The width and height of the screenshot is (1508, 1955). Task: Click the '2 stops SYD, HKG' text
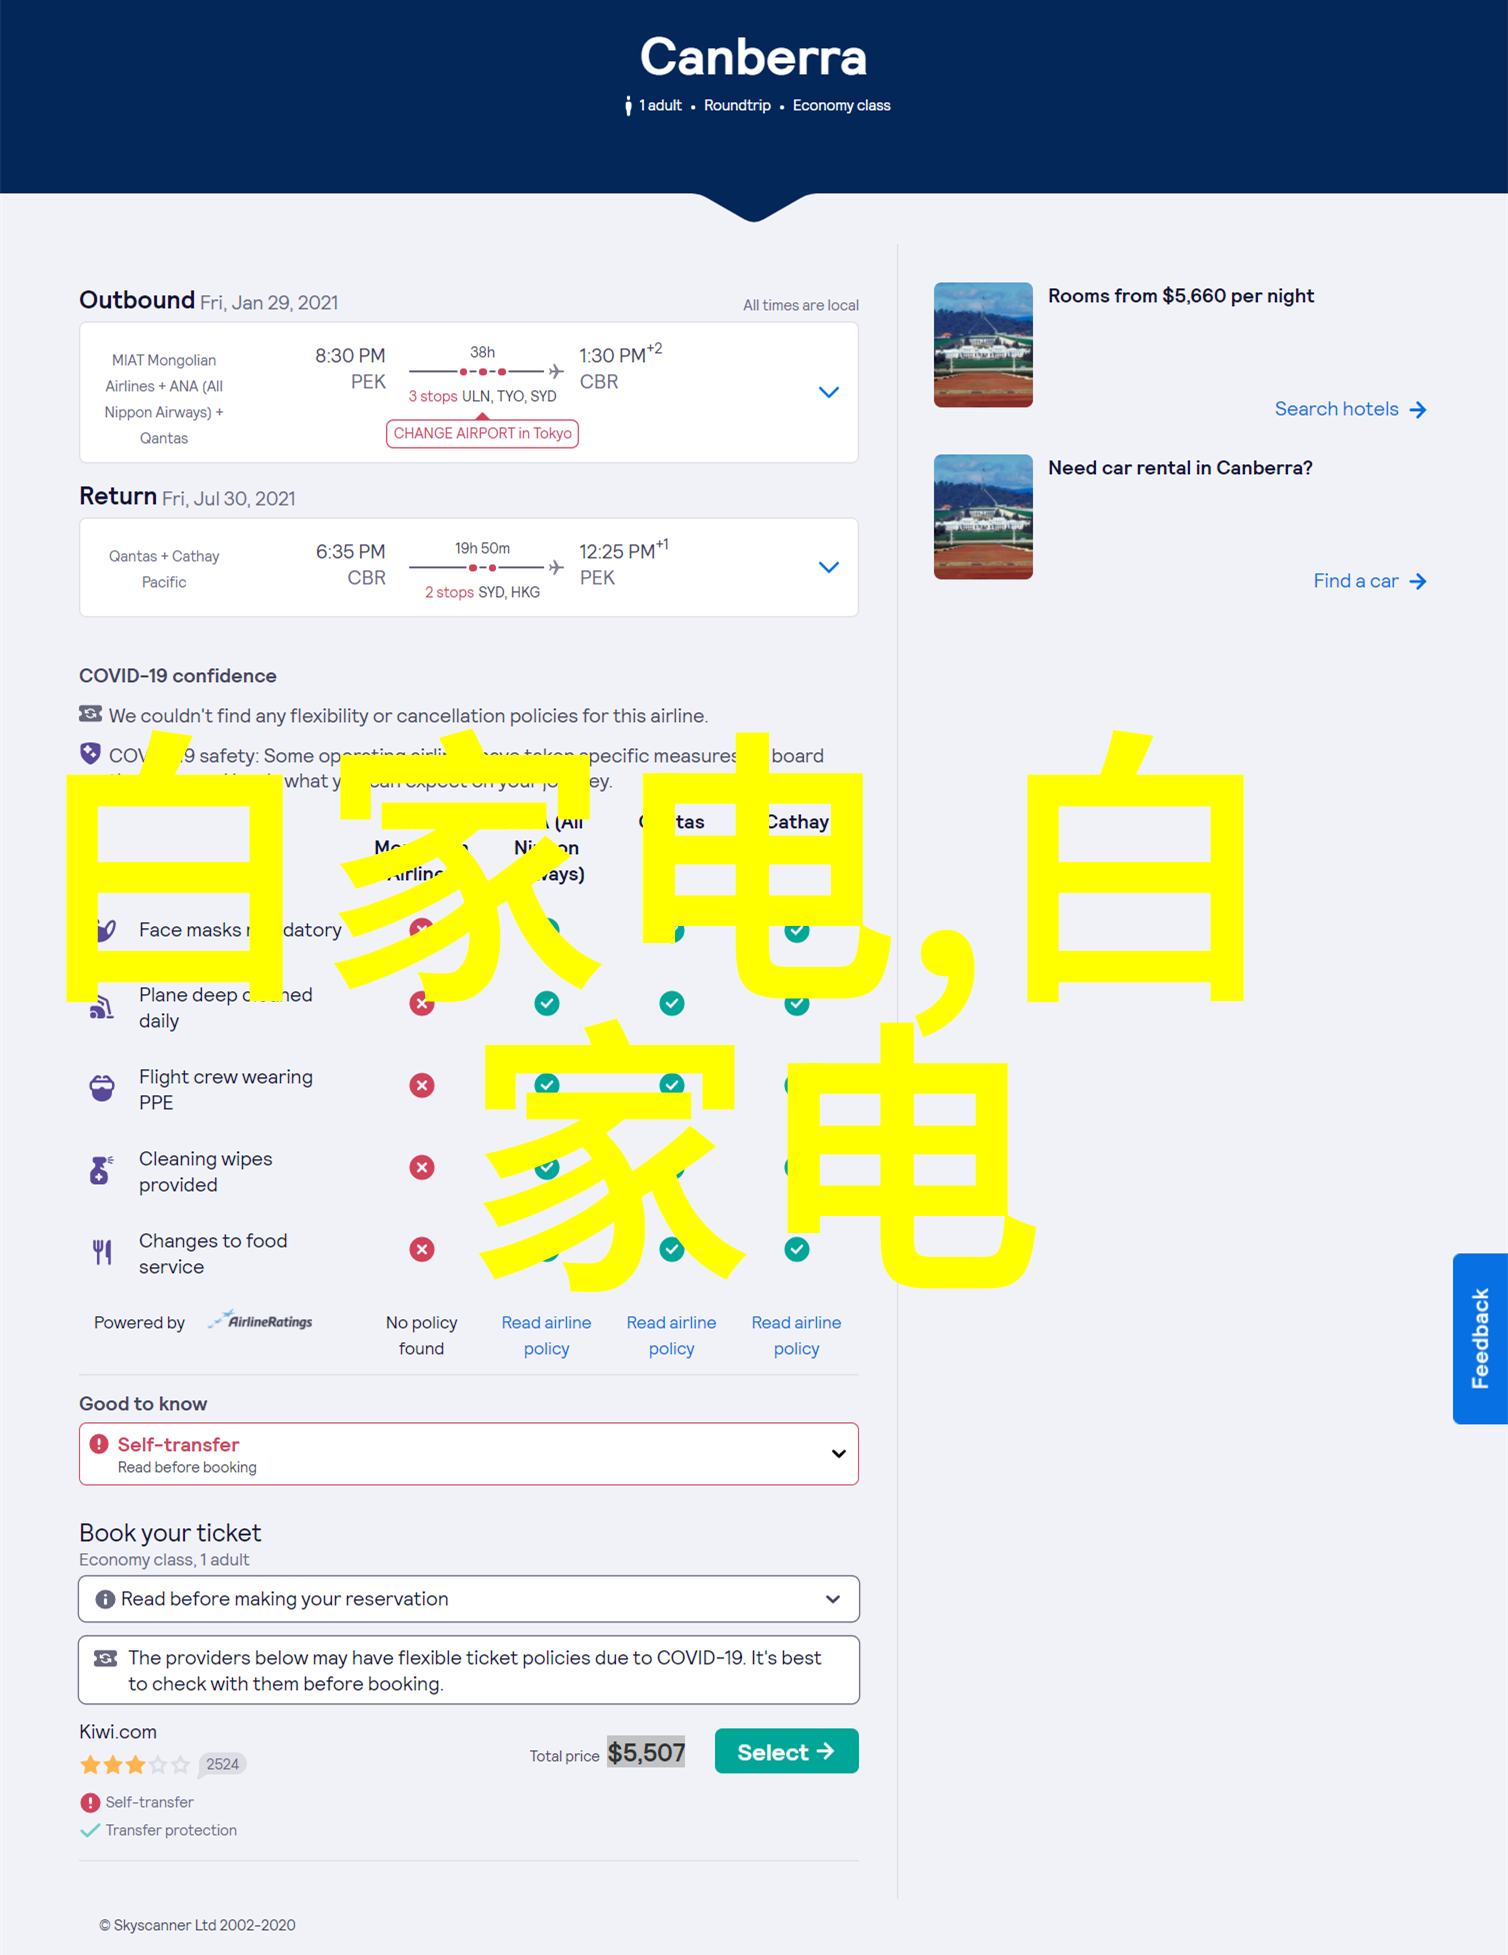(x=482, y=592)
